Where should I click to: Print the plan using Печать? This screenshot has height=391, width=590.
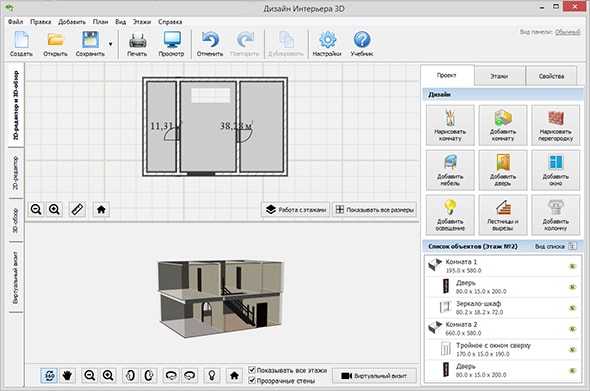click(137, 44)
